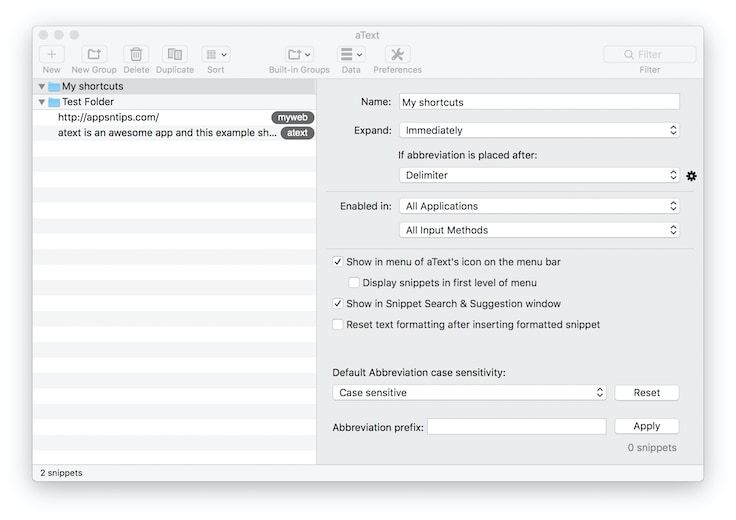Enable Reset text formatting after inserting snippet
This screenshot has width=736, height=520.
pyautogui.click(x=338, y=325)
